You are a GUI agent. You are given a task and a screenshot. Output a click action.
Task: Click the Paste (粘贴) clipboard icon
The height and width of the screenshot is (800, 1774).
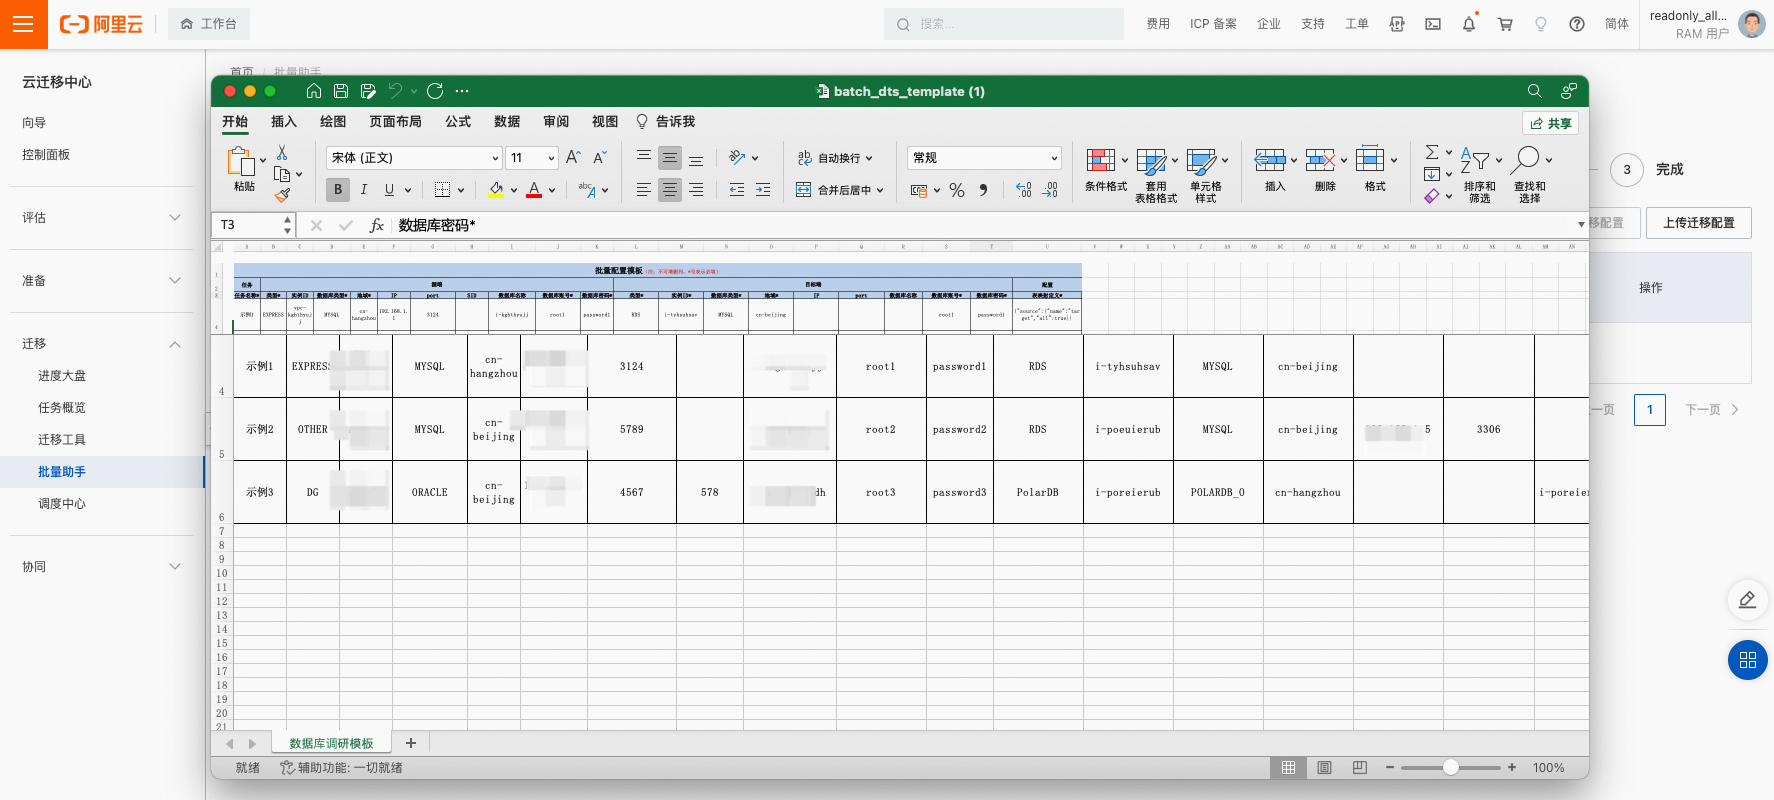(x=241, y=162)
